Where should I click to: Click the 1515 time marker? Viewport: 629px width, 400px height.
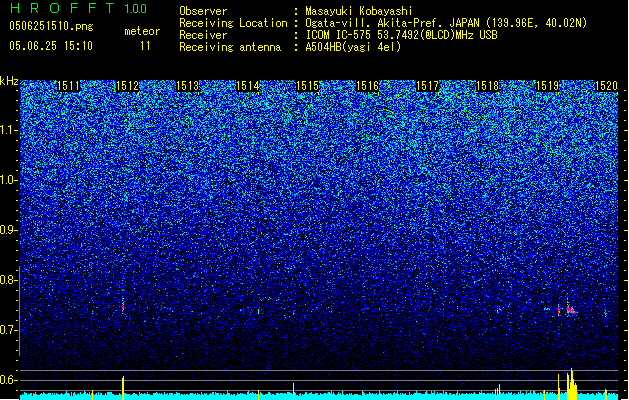307,86
